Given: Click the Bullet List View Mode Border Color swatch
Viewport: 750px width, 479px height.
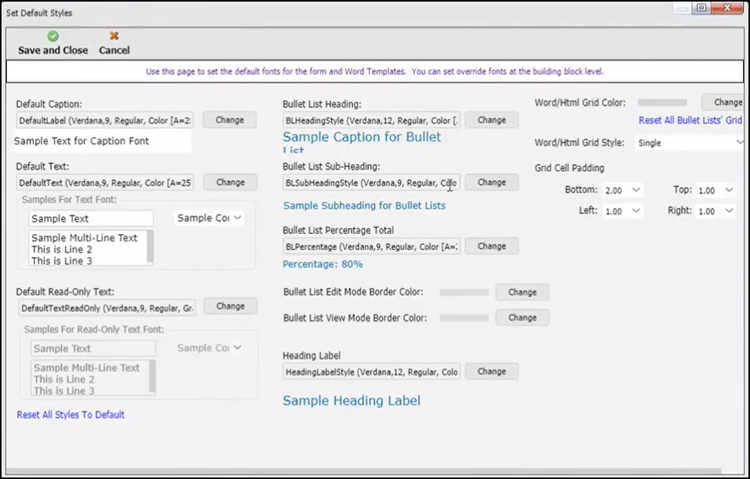Looking at the screenshot, I should point(464,318).
